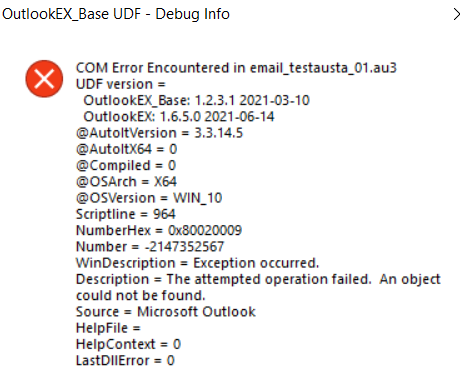The width and height of the screenshot is (460, 377).
Task: Click the @OSVersion = WIN_10 line
Action: click(x=149, y=198)
